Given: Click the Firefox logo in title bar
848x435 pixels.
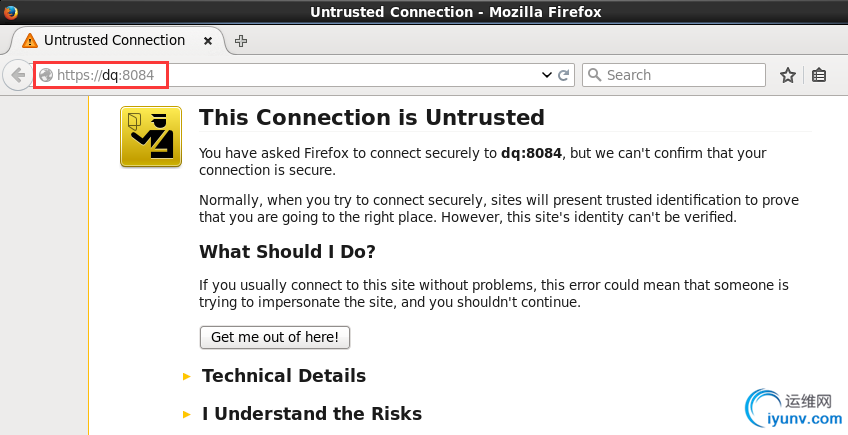Looking at the screenshot, I should coord(10,12).
